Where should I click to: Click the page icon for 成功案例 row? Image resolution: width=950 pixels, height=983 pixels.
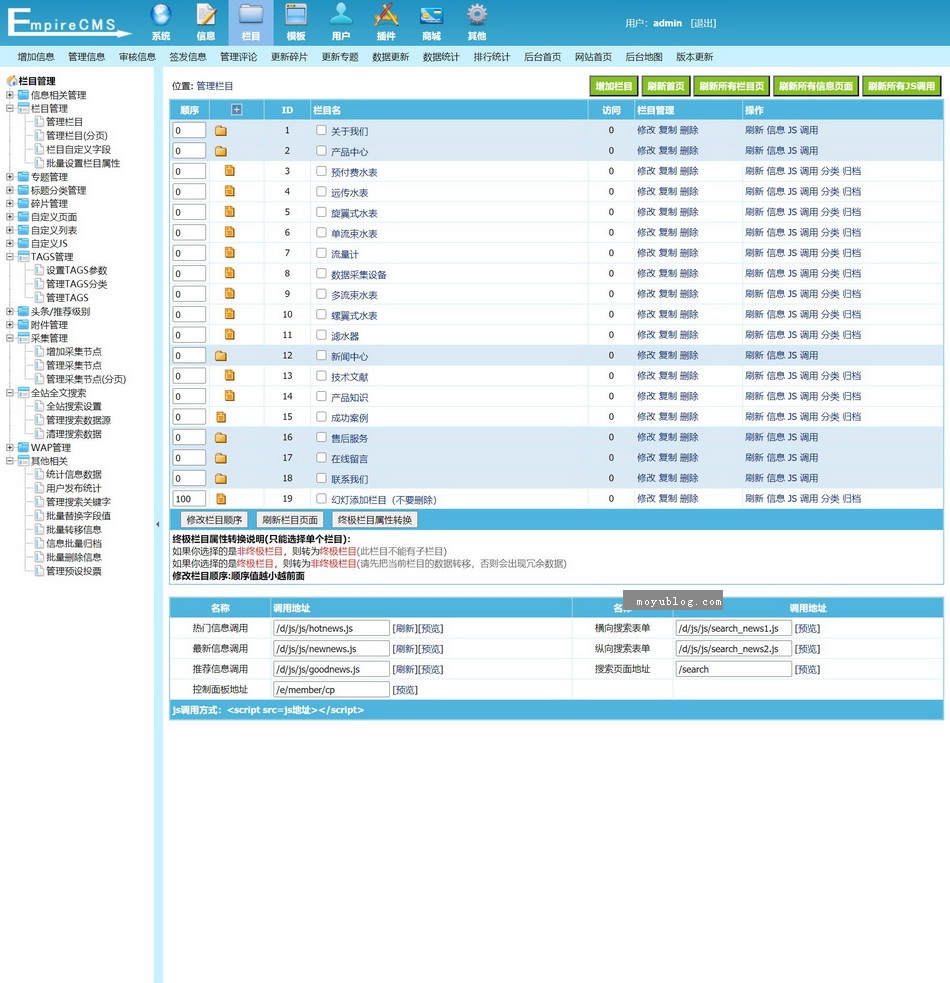tap(221, 417)
